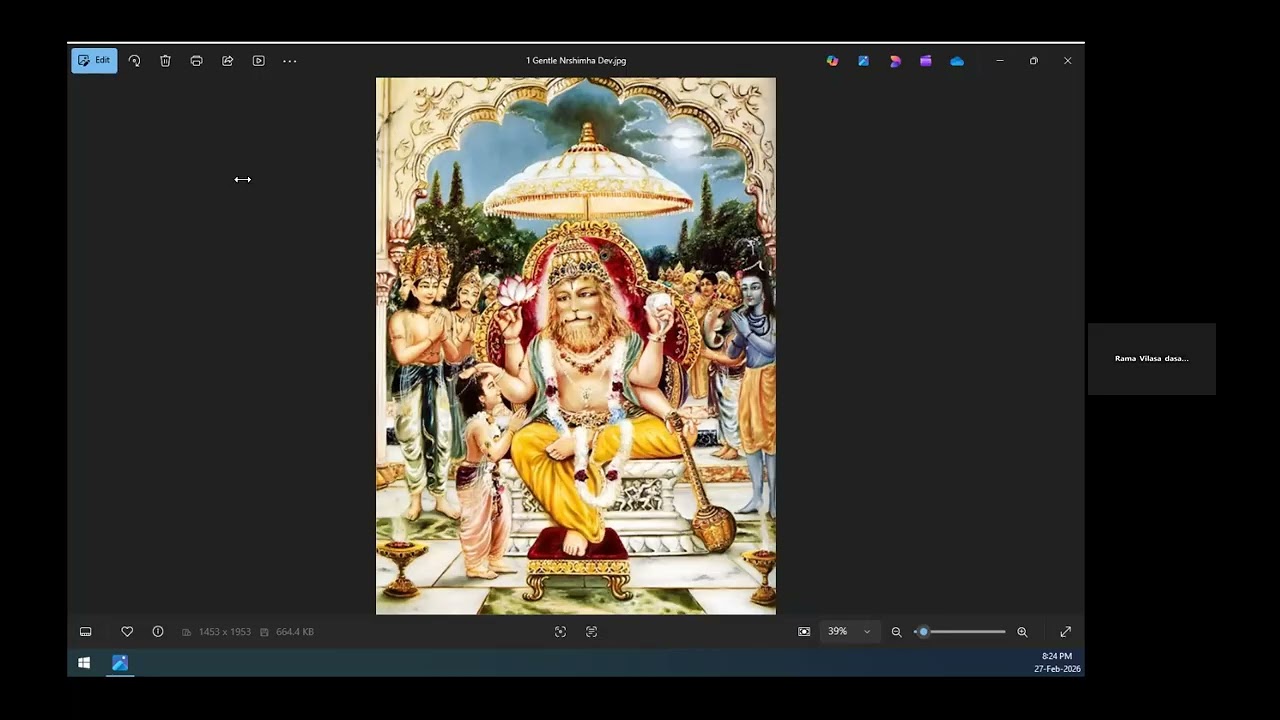The width and height of the screenshot is (1280, 720).
Task: Start a slideshow with the play icon
Action: (258, 61)
